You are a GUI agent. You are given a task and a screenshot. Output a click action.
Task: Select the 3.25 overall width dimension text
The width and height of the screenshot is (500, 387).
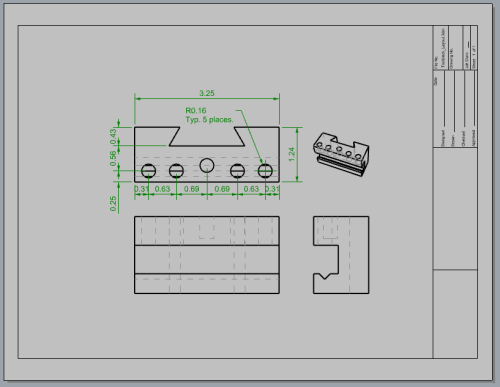click(x=207, y=93)
